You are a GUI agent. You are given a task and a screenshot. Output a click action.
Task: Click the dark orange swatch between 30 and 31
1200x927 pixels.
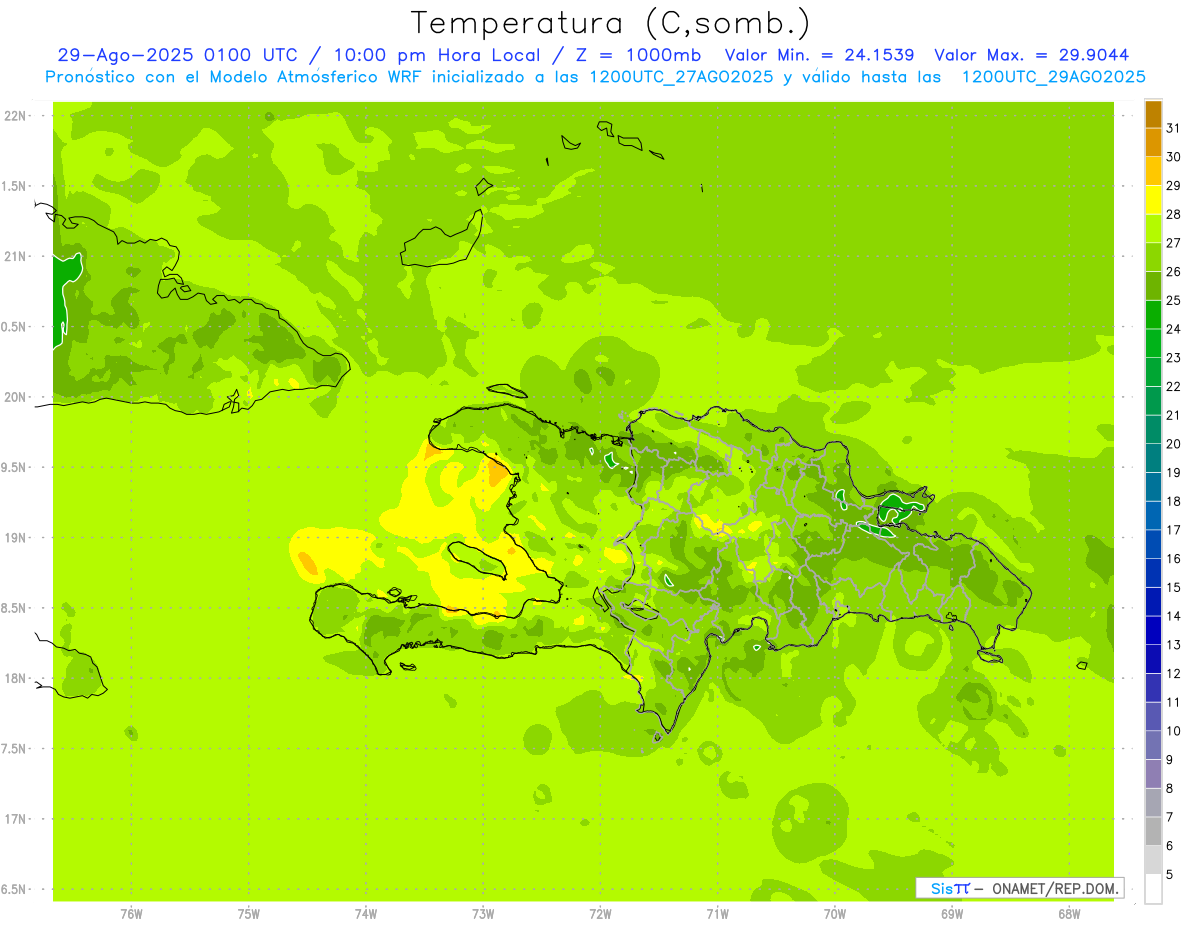pyautogui.click(x=1153, y=142)
